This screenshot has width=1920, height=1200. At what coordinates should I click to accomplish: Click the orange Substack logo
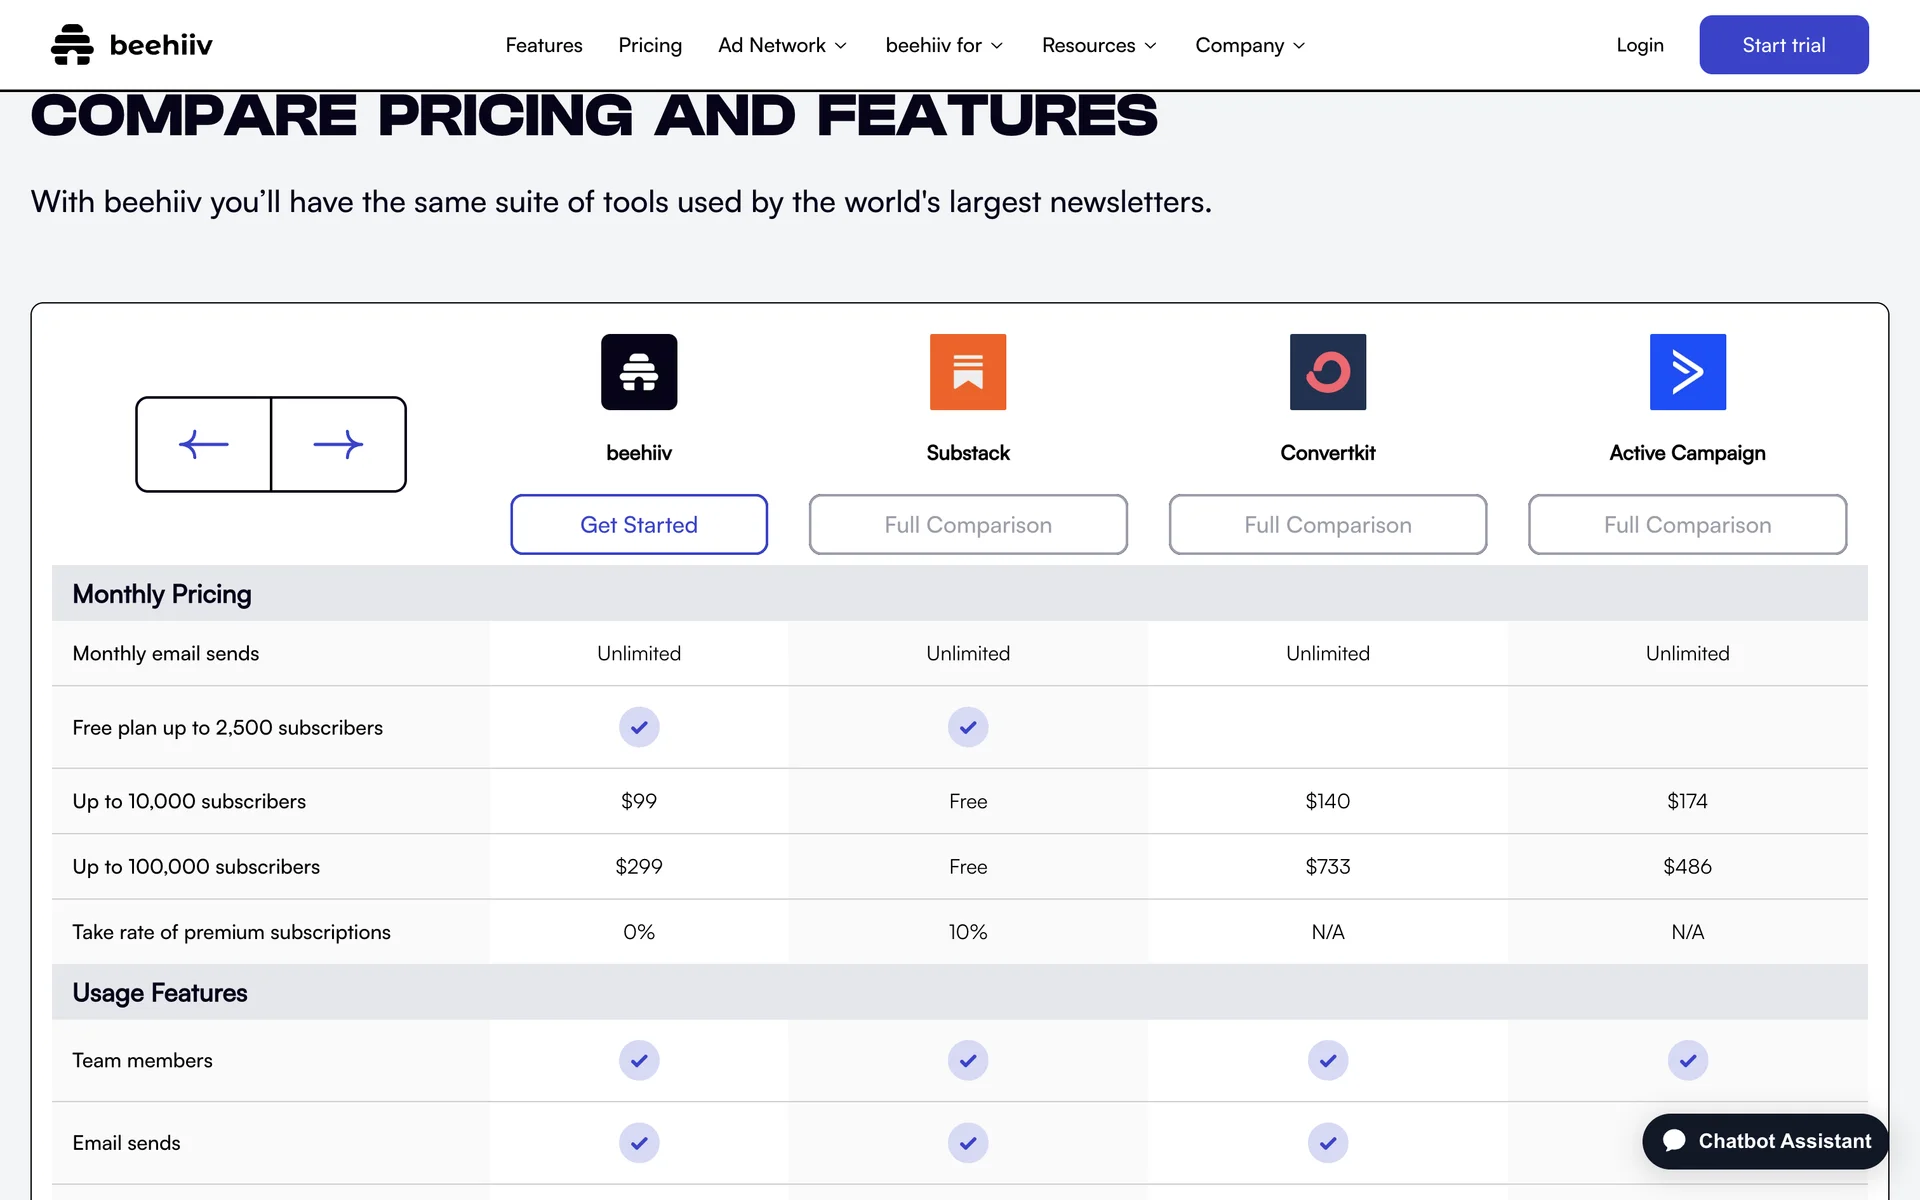(x=967, y=372)
